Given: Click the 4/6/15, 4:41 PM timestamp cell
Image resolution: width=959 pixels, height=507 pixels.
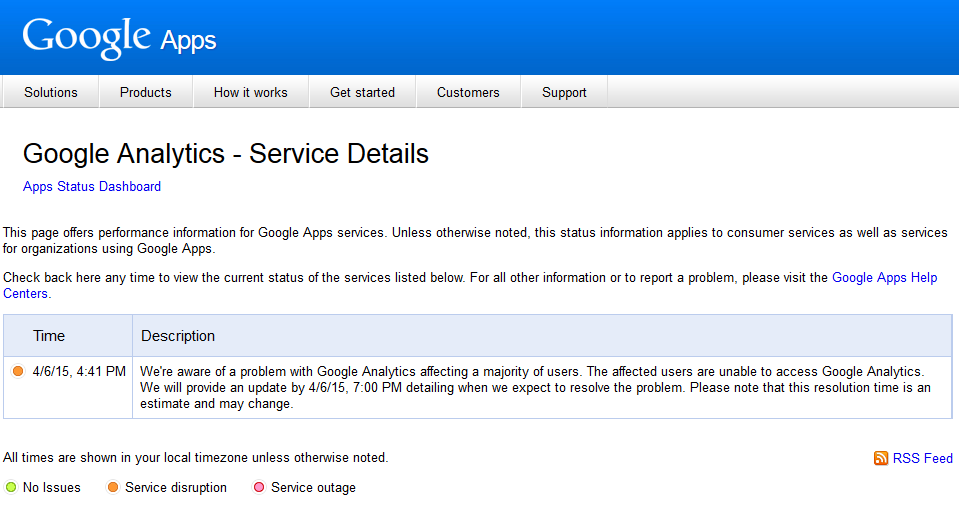Looking at the screenshot, I should click(x=79, y=371).
